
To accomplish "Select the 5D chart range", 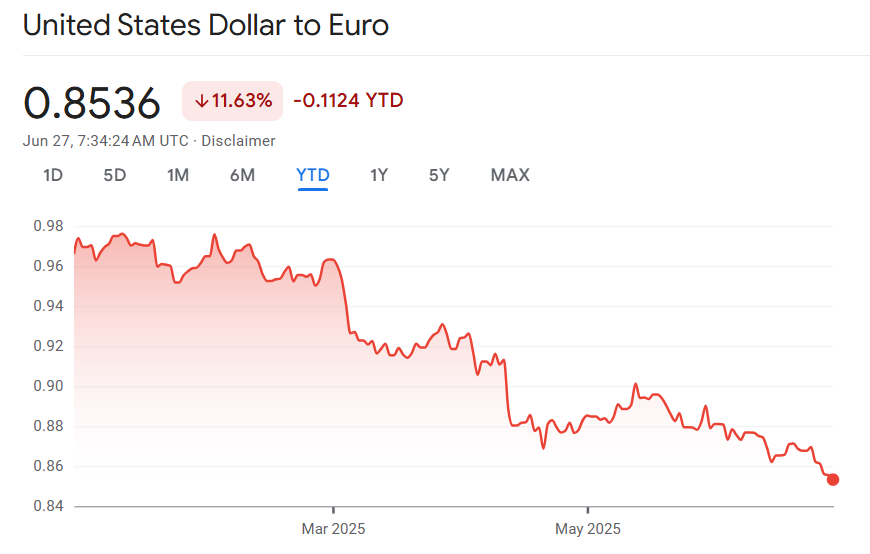I will point(115,176).
